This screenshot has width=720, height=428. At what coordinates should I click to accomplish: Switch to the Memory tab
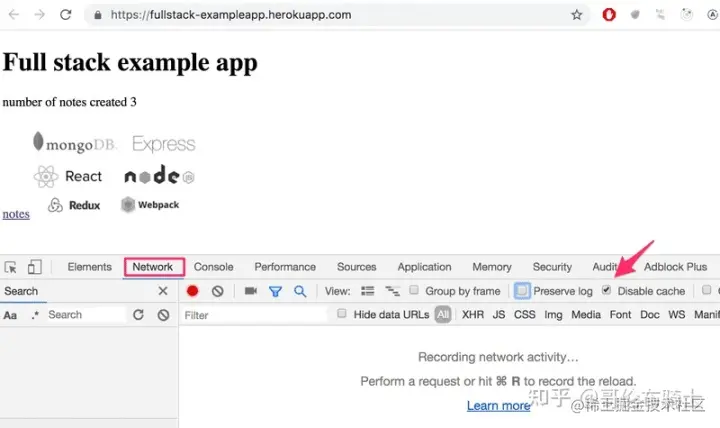(x=492, y=267)
